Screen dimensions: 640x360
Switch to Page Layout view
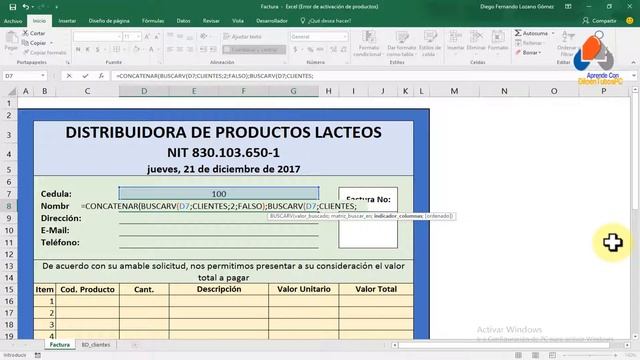(x=535, y=355)
